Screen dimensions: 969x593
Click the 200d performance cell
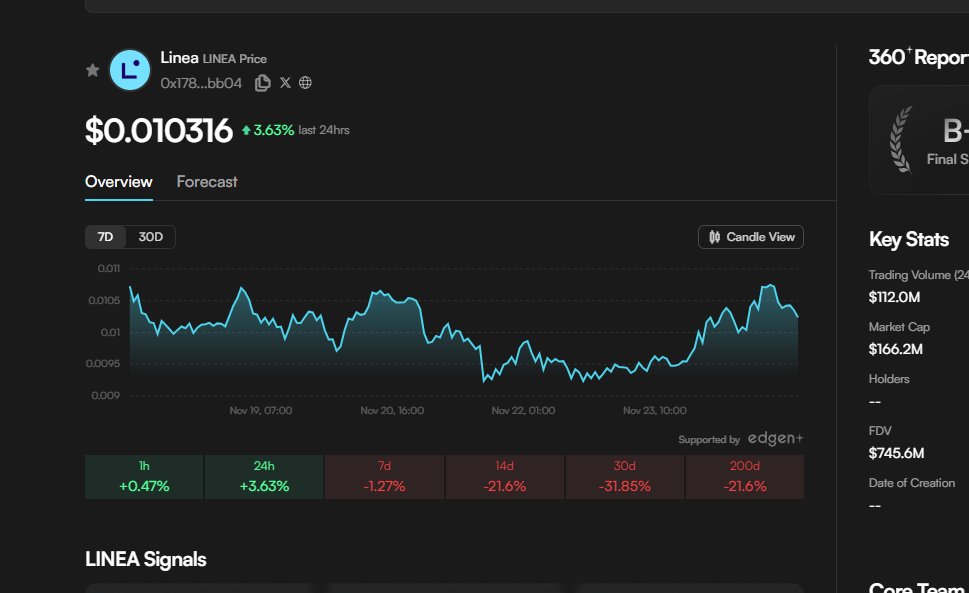[x=744, y=477]
